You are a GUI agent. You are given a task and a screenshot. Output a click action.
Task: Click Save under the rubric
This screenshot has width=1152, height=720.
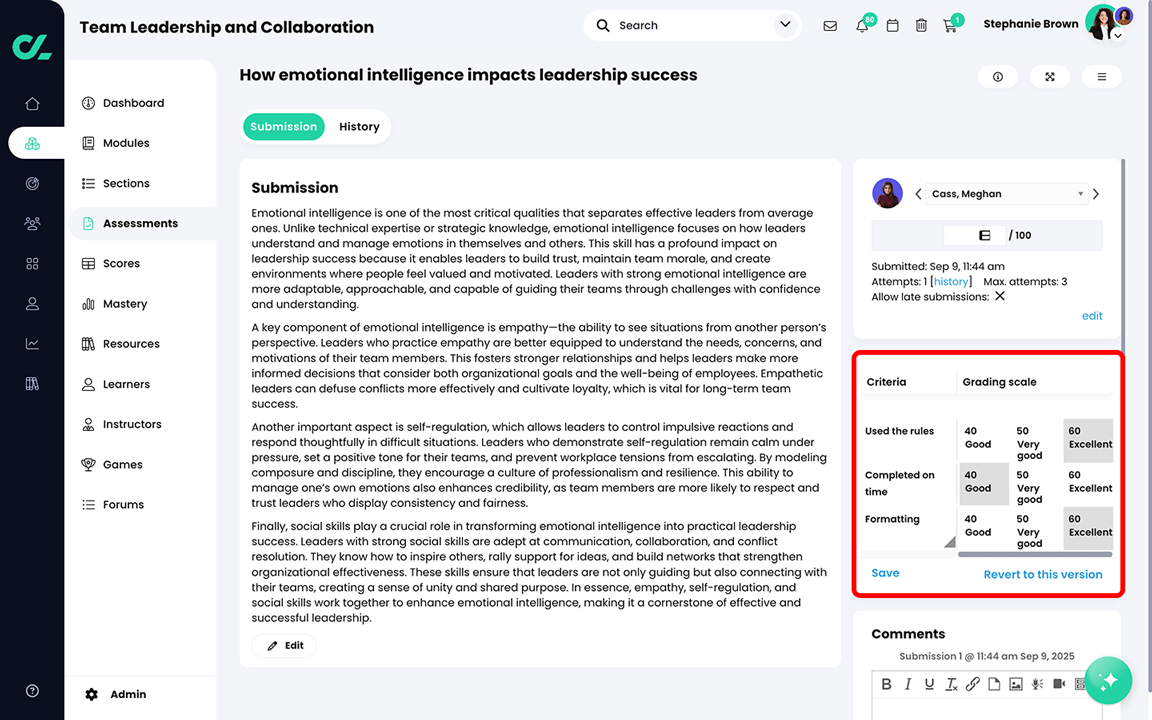tap(885, 573)
